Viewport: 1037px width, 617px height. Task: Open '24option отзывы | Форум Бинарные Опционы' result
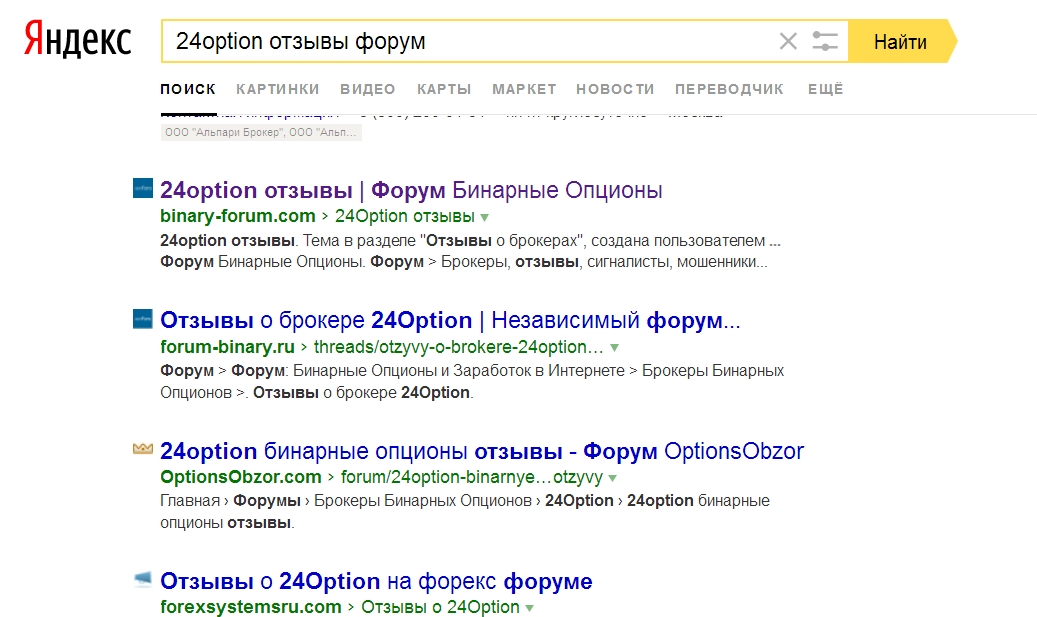coord(411,190)
